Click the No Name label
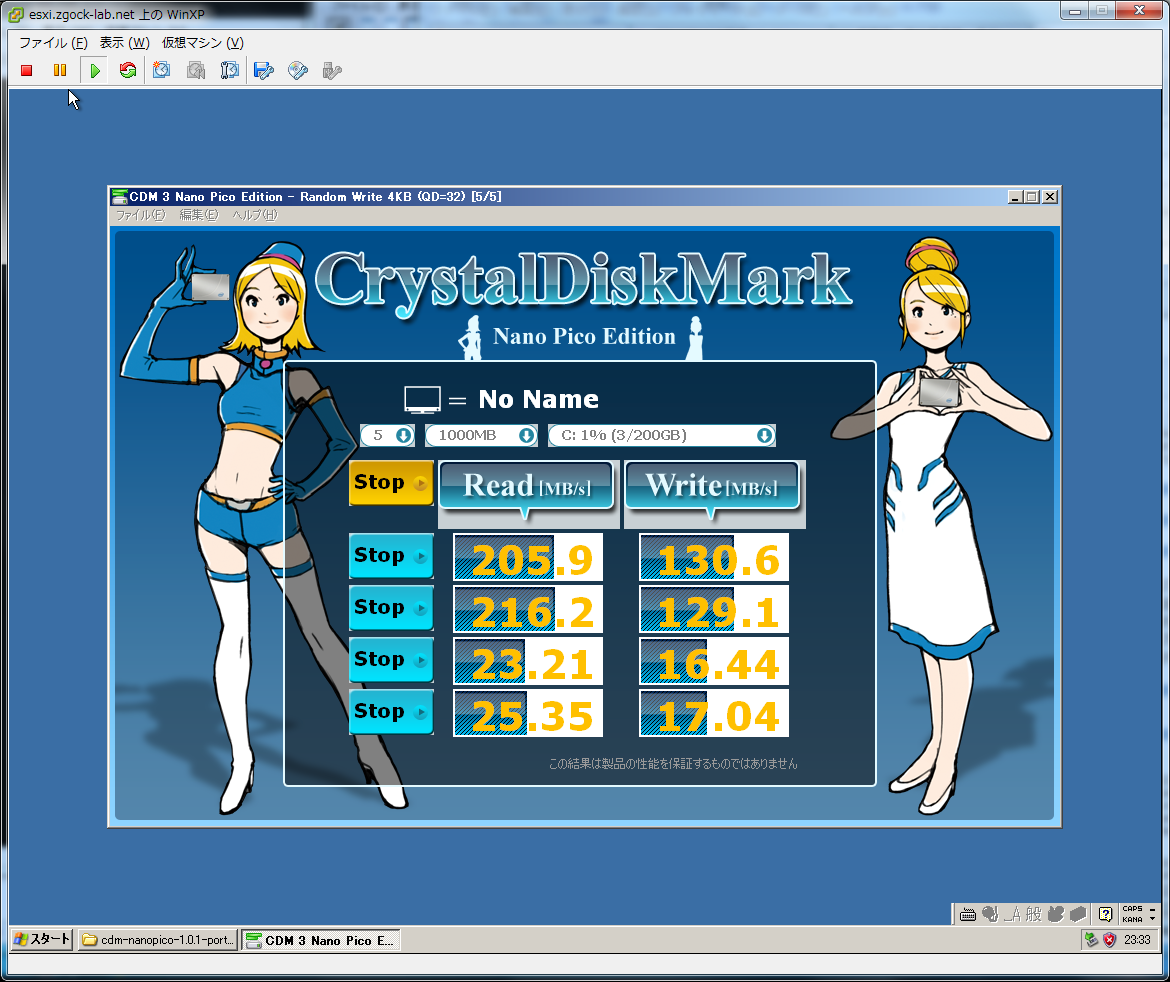 pyautogui.click(x=538, y=399)
